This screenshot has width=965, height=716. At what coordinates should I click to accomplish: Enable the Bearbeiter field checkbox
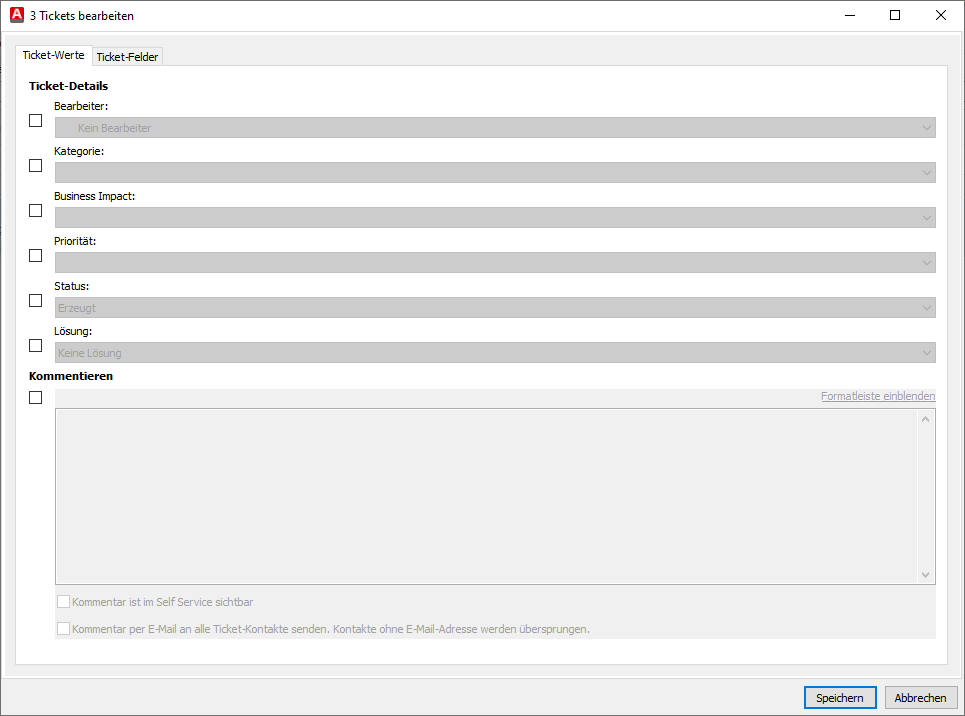pyautogui.click(x=36, y=121)
